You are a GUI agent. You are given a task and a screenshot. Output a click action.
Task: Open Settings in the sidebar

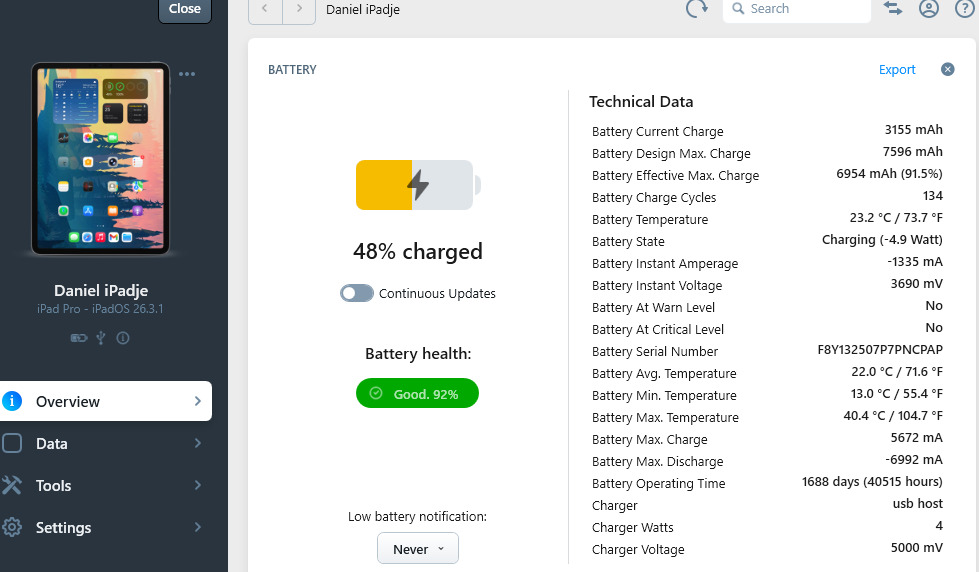click(x=63, y=527)
